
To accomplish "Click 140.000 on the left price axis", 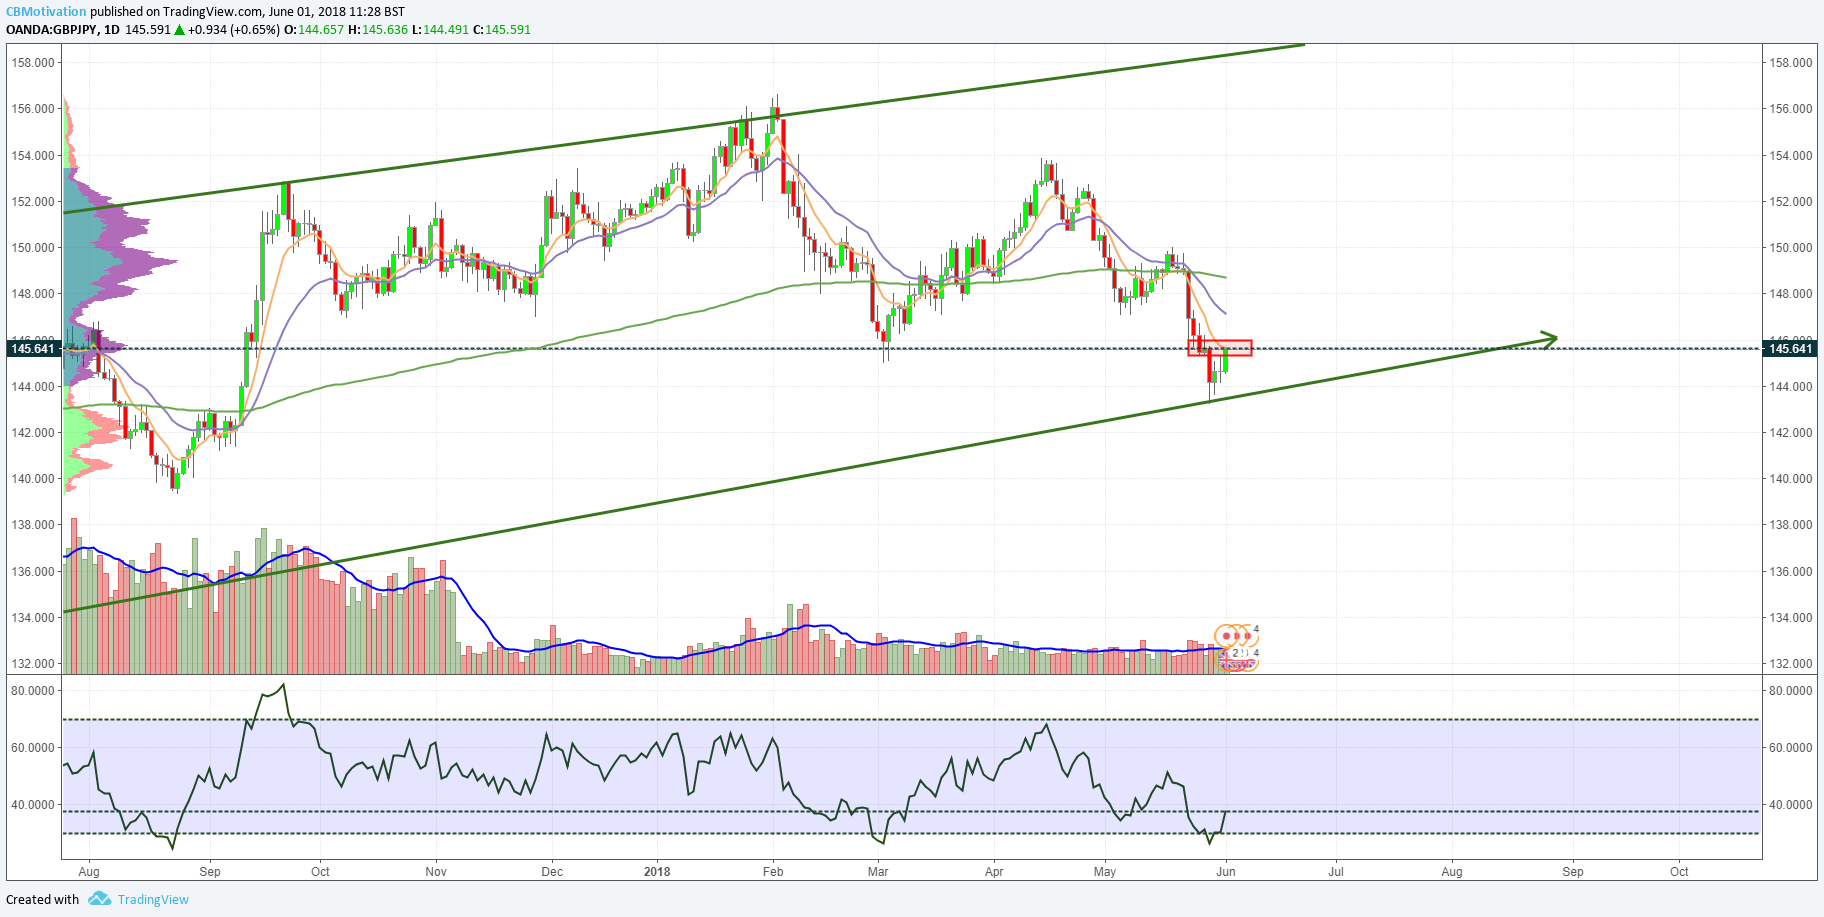I will (x=33, y=479).
